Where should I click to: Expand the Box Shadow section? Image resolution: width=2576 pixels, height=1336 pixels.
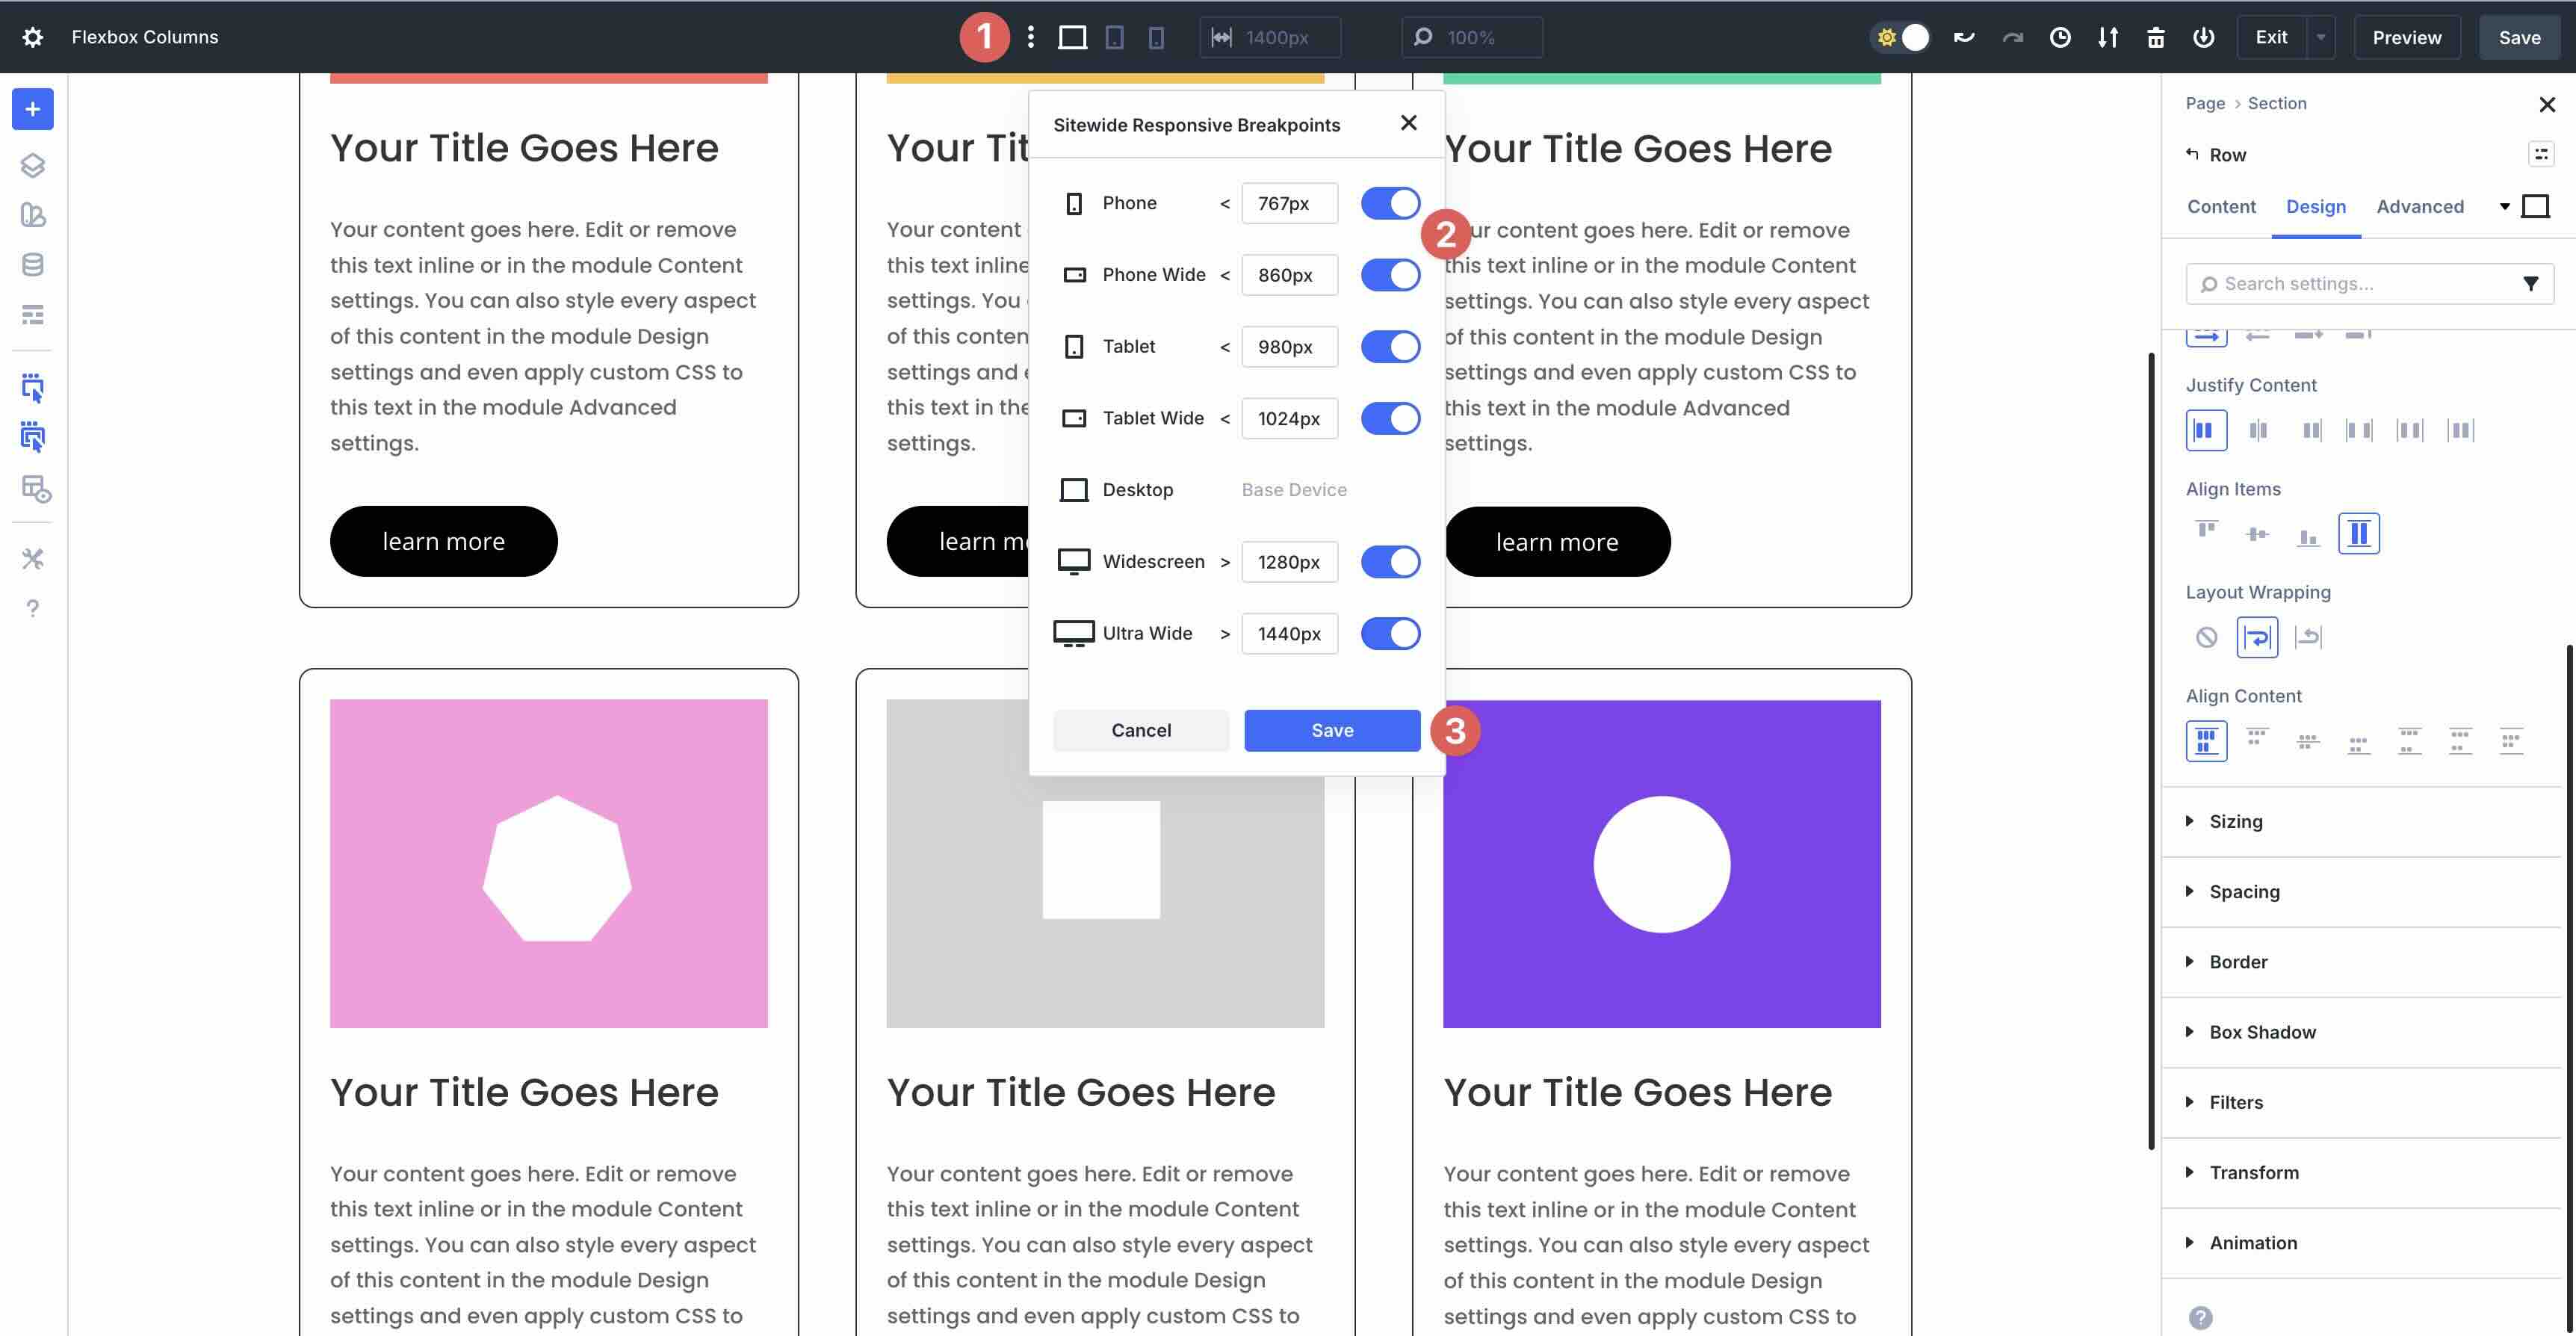(x=2262, y=1031)
